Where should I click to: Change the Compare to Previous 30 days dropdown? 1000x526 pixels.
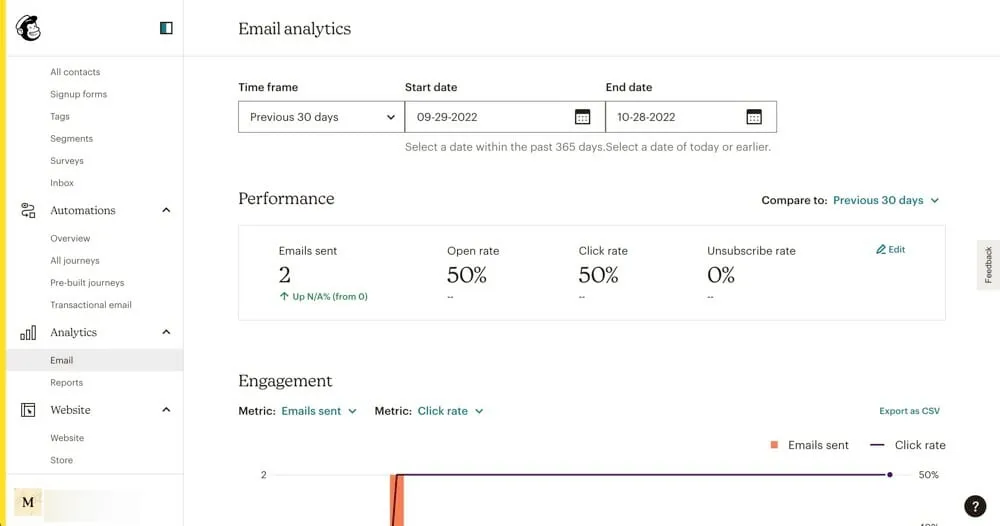[x=886, y=200]
